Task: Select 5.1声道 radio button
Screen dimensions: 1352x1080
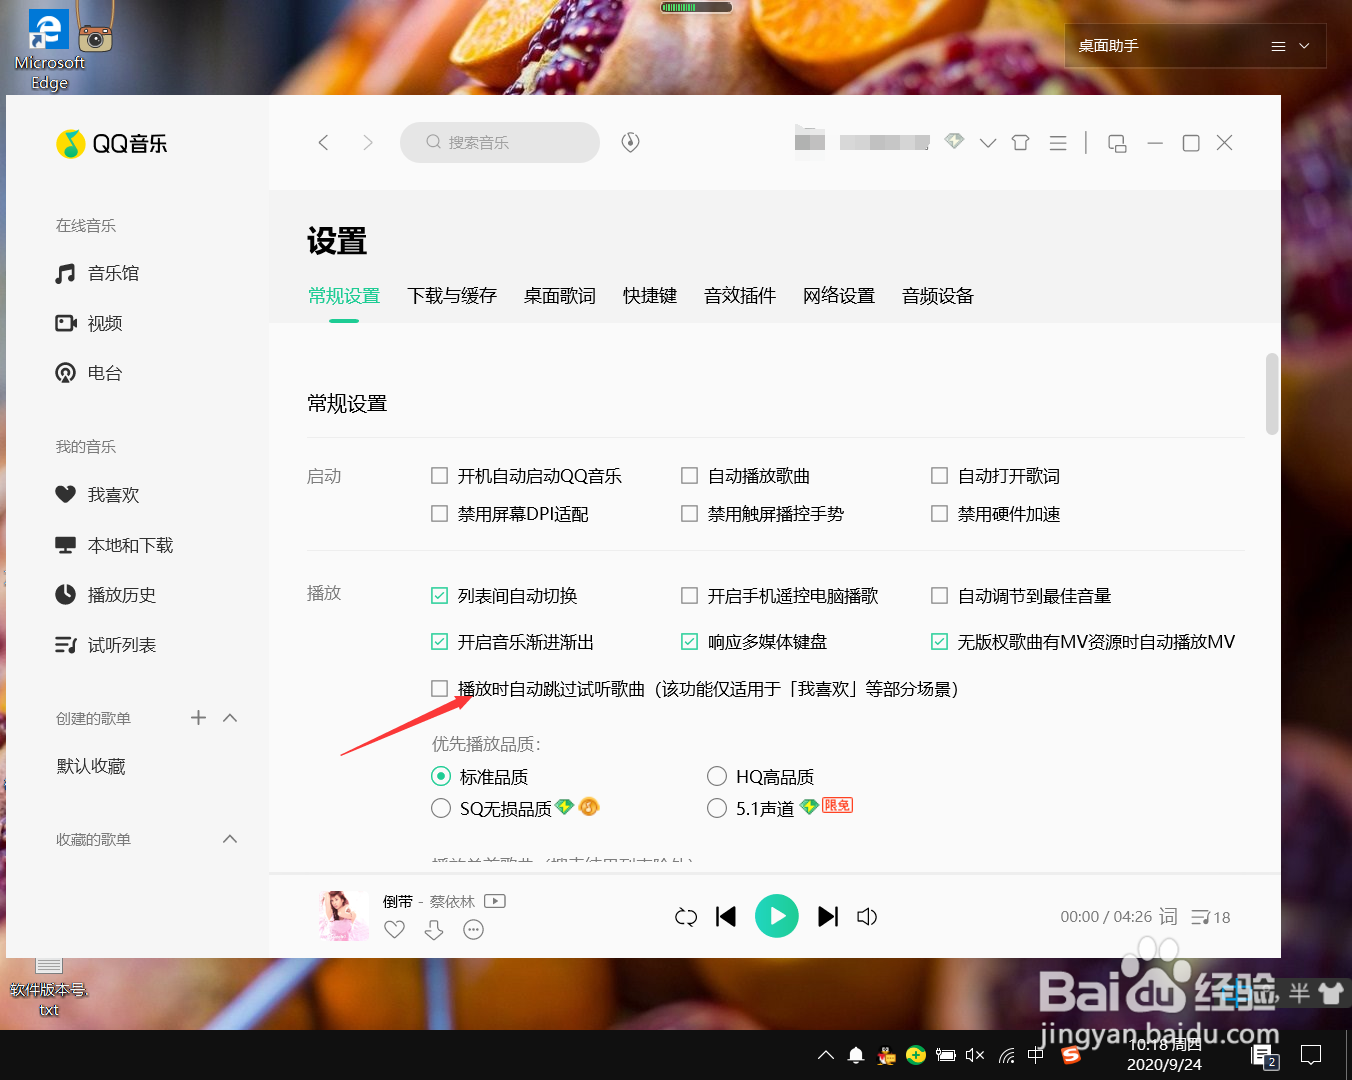Action: tap(717, 808)
